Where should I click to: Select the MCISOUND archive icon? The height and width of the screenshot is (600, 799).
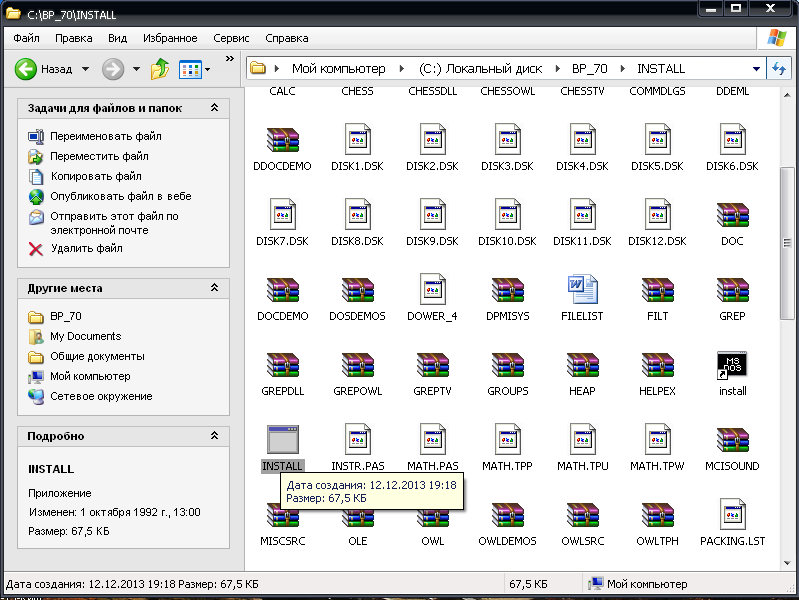point(732,439)
